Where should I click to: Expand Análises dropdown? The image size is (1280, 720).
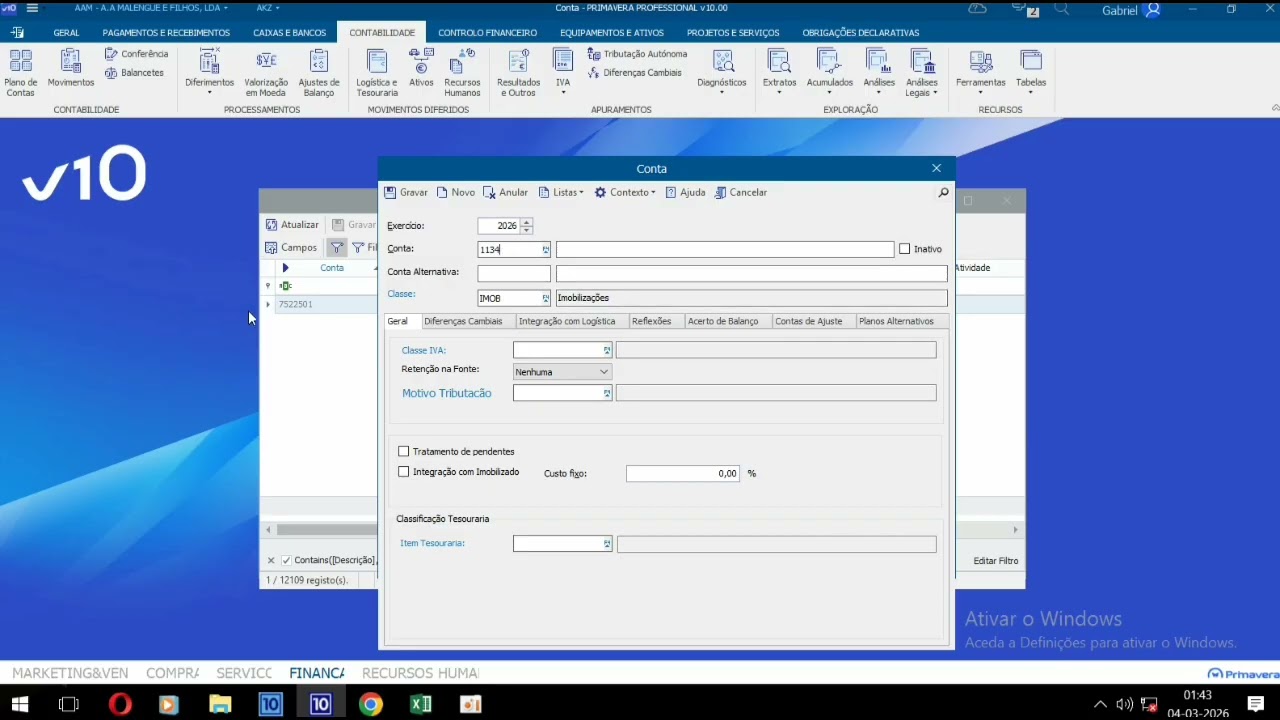pyautogui.click(x=879, y=93)
